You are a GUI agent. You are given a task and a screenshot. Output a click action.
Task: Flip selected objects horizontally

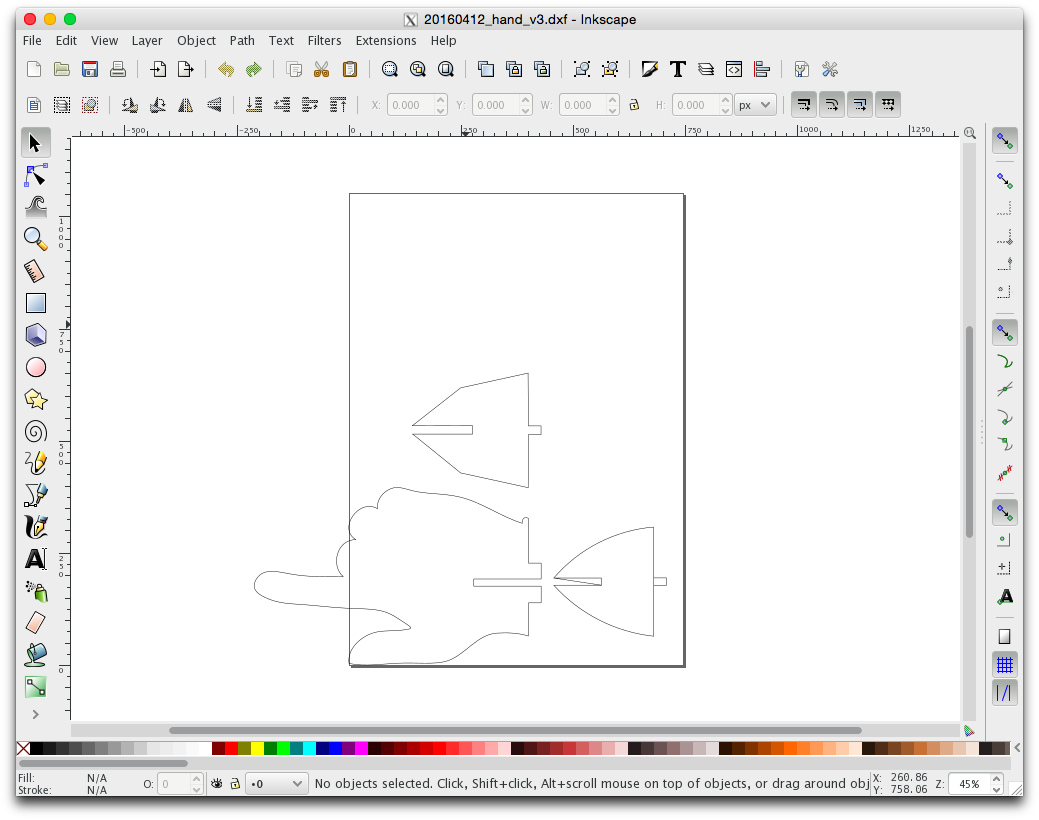point(186,105)
